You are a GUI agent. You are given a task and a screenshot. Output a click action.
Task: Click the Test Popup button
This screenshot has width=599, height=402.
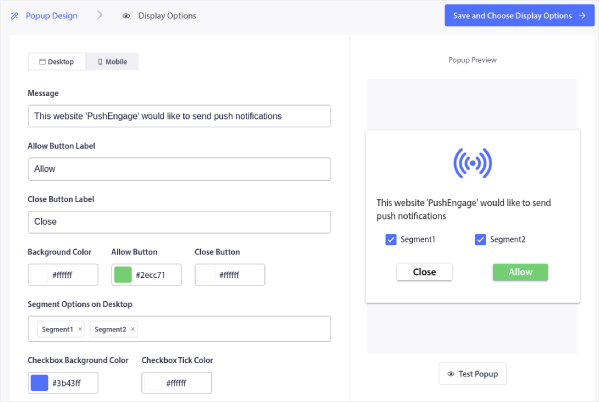[473, 374]
